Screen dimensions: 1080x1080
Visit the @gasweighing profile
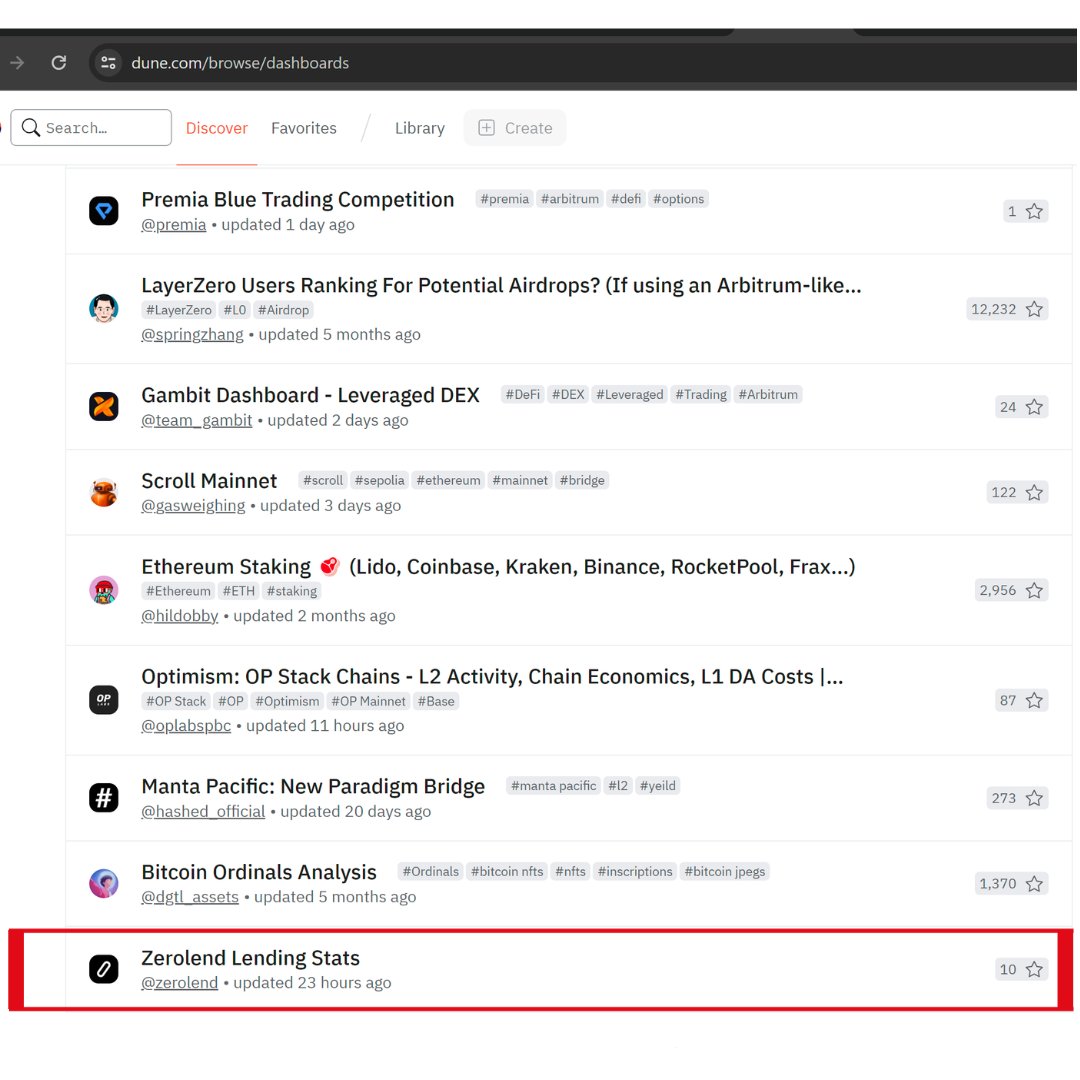pos(193,506)
